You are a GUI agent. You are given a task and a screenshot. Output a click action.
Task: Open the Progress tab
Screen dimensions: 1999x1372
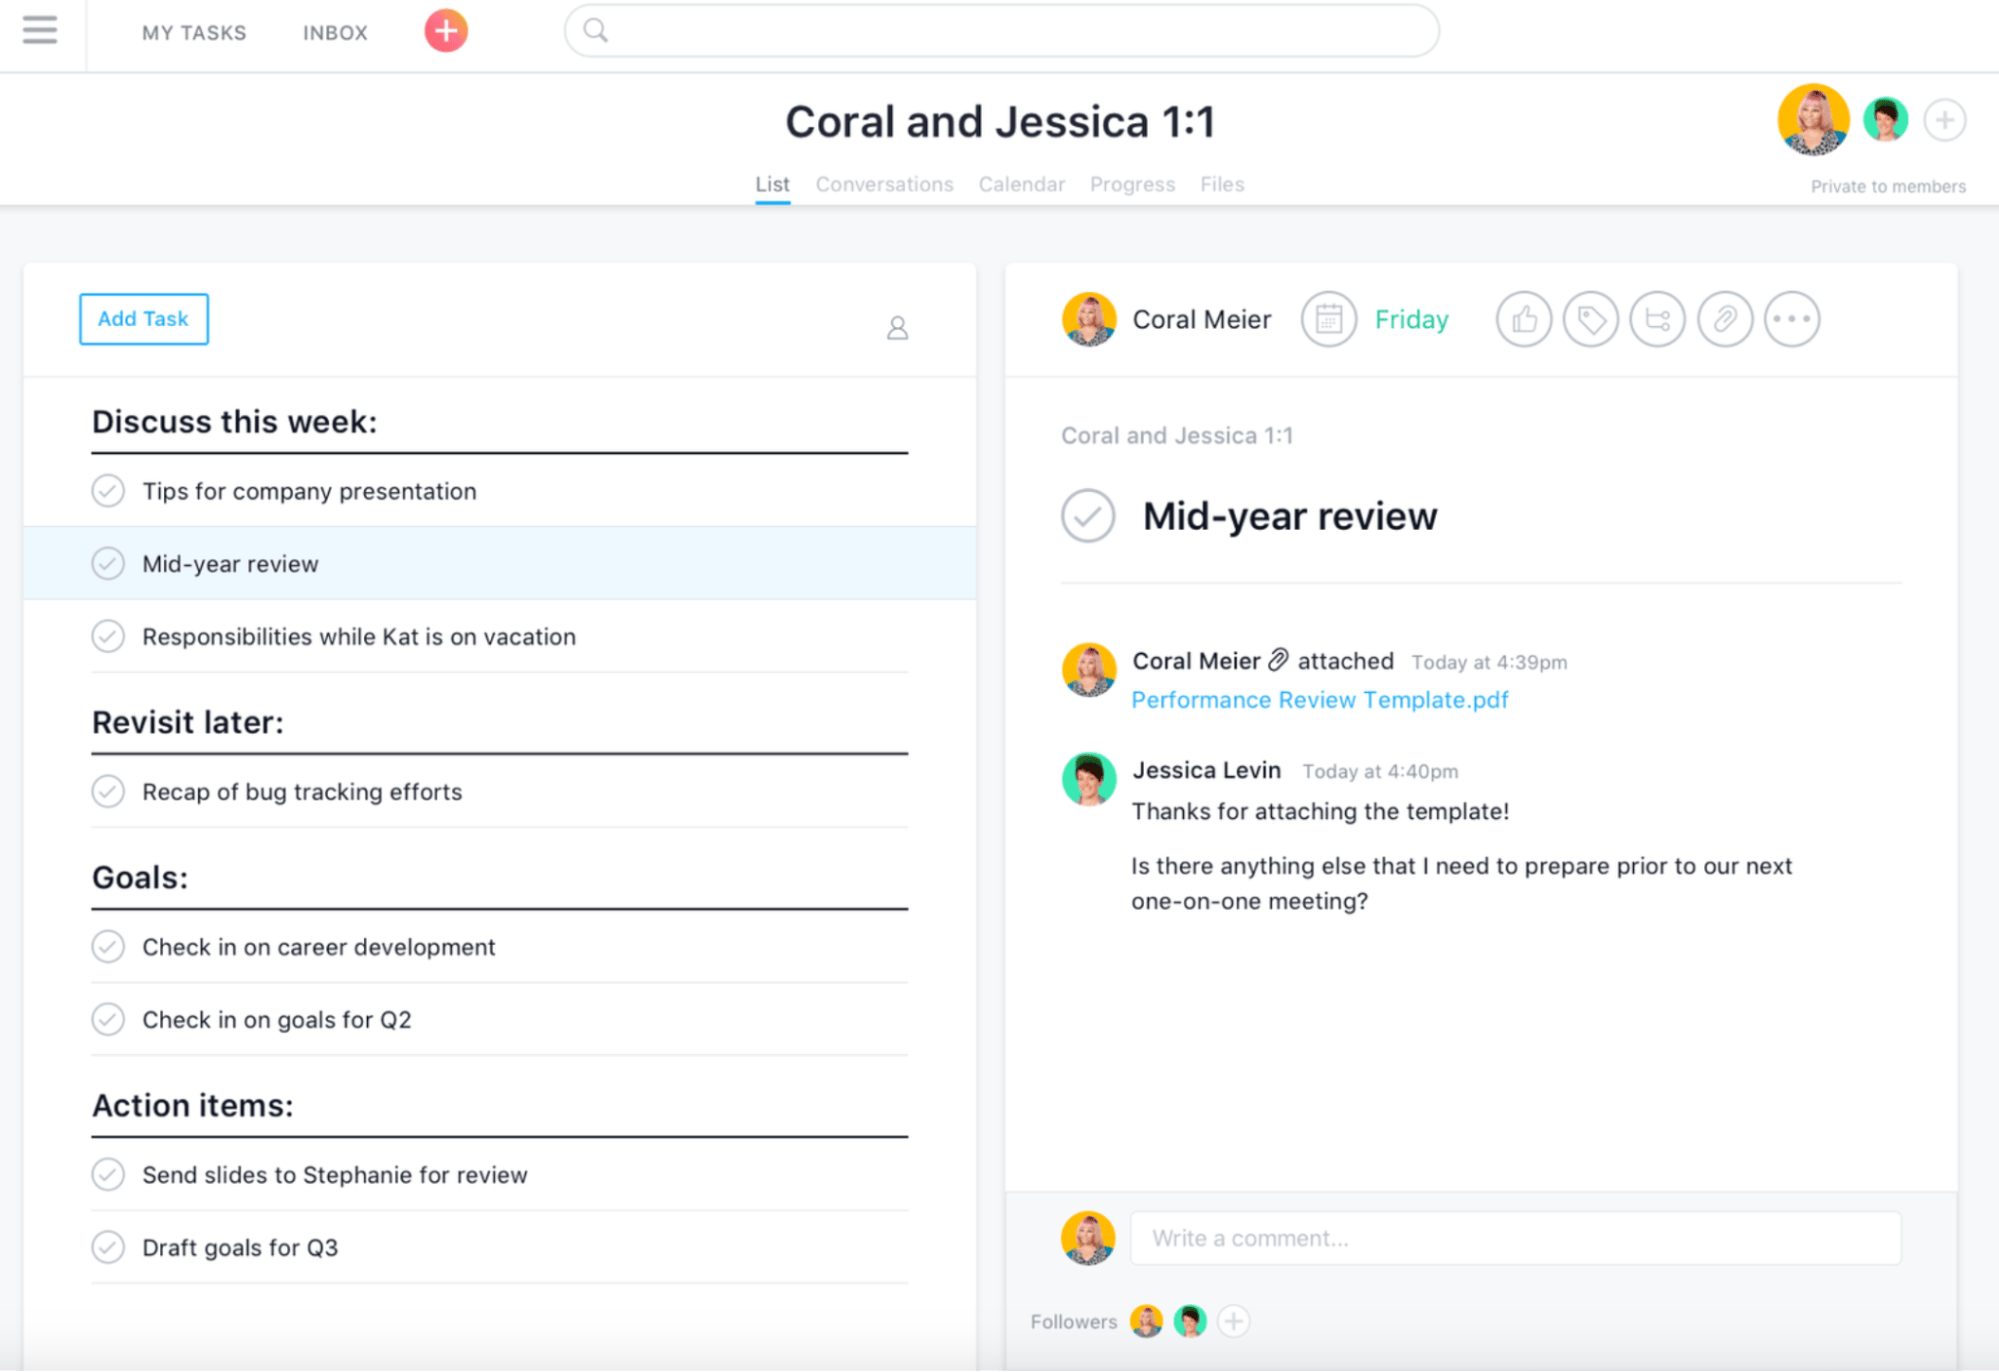tap(1132, 184)
